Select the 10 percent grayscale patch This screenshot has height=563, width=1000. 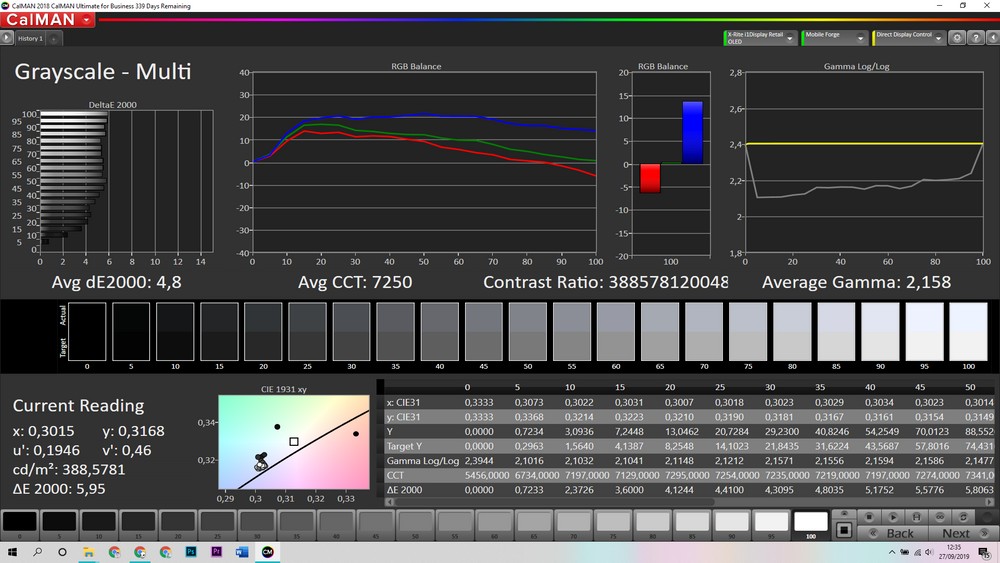click(99, 525)
